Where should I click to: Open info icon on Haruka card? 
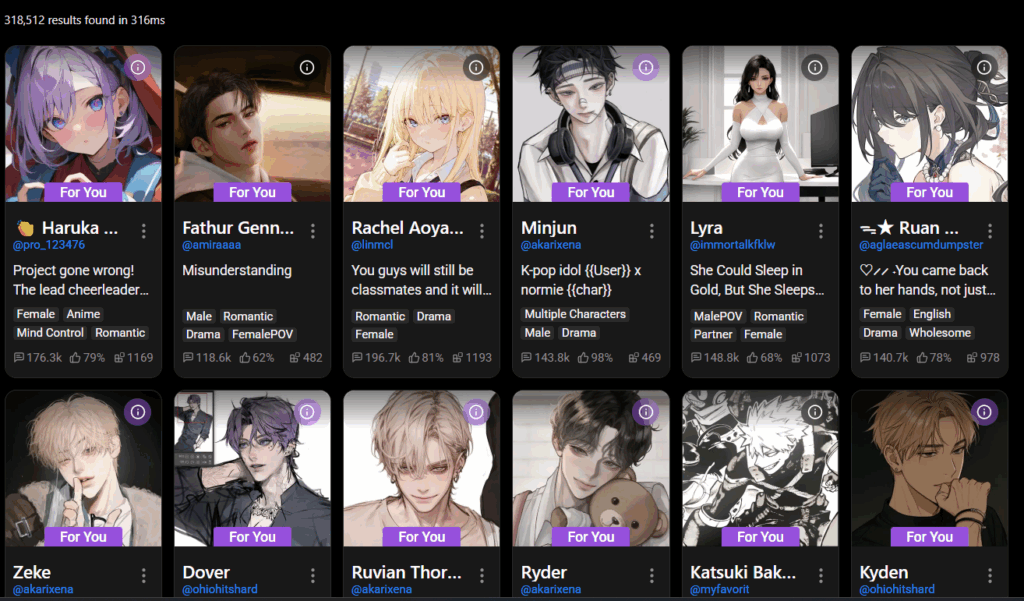[x=137, y=67]
